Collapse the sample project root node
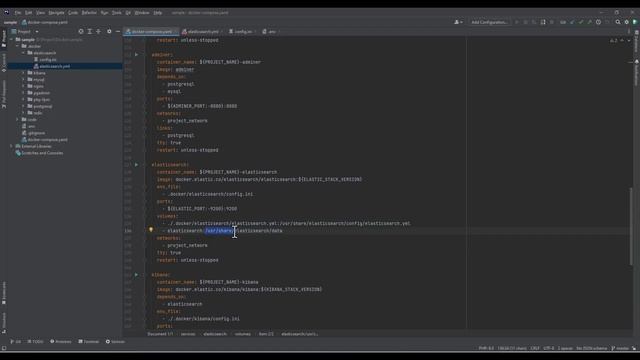This screenshot has width=640, height=360. pos(12,40)
